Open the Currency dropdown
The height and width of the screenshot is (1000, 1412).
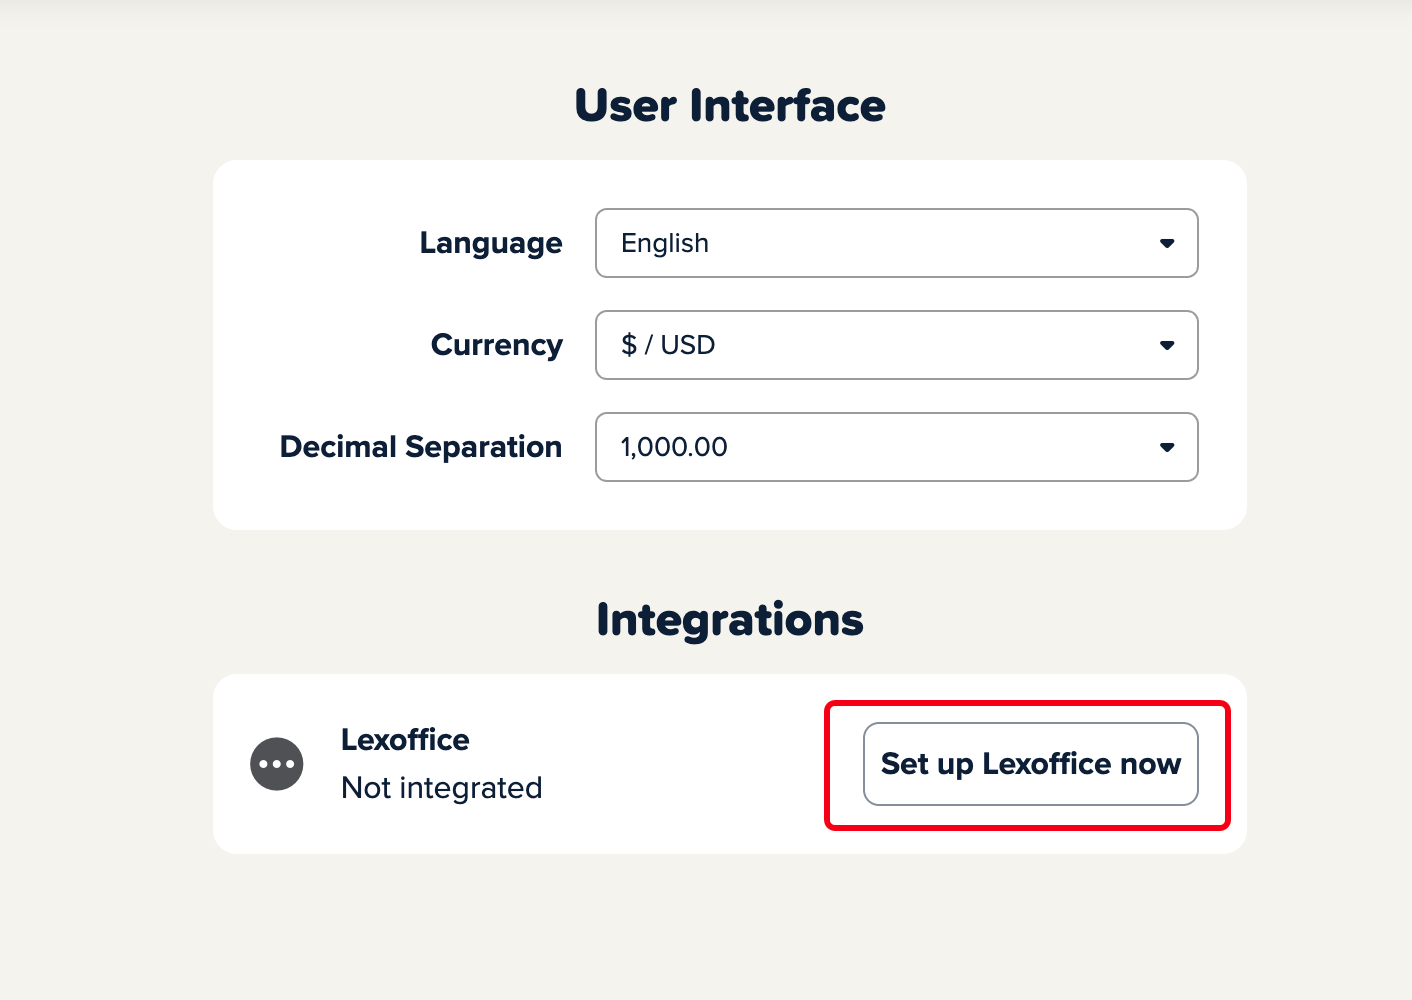[897, 345]
